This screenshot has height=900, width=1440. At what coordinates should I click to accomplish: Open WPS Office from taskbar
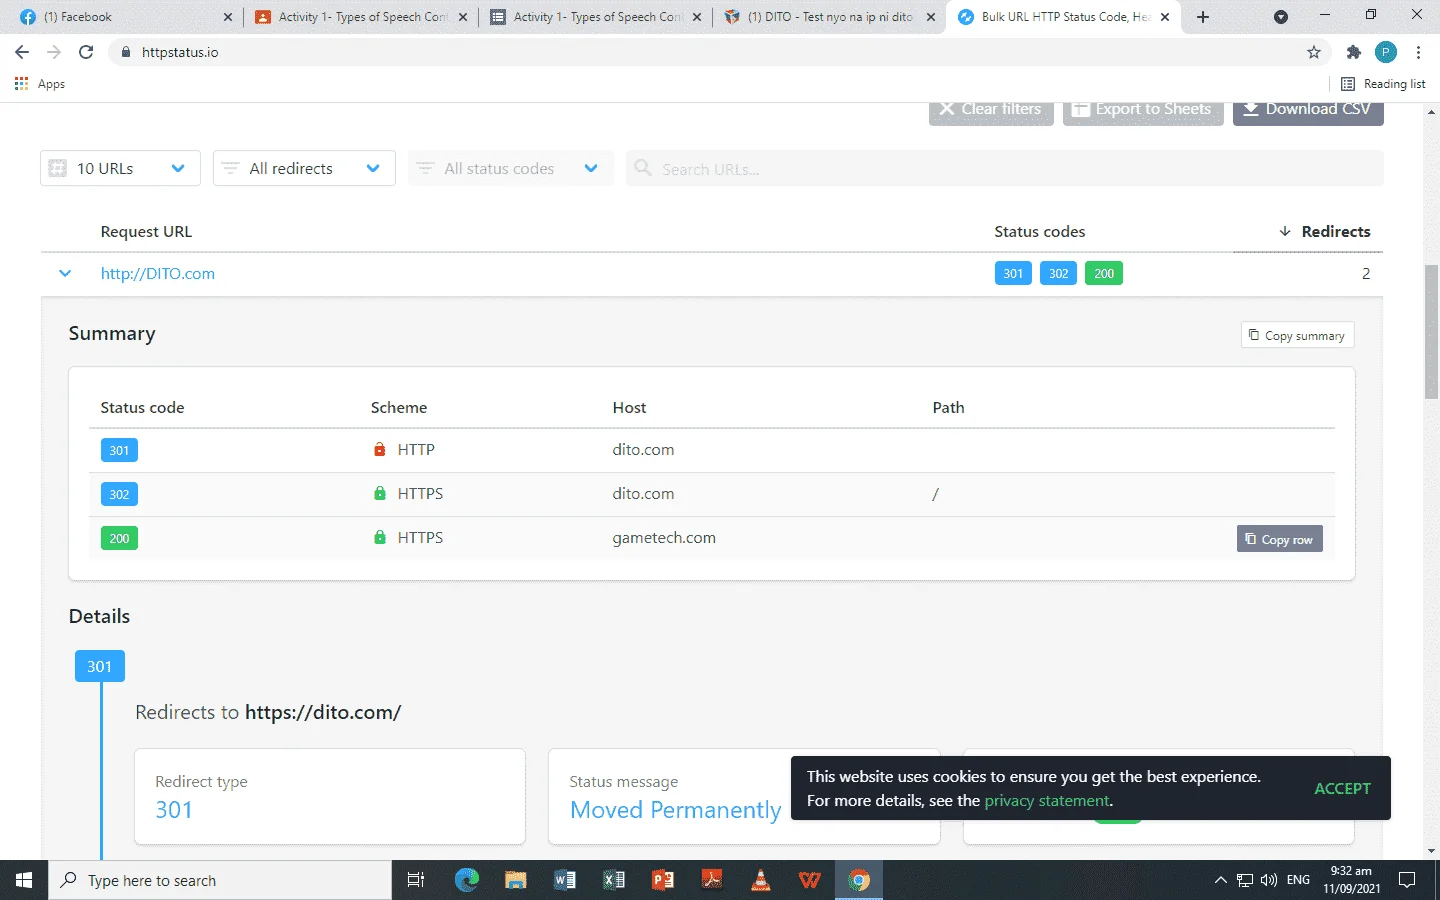pyautogui.click(x=810, y=880)
